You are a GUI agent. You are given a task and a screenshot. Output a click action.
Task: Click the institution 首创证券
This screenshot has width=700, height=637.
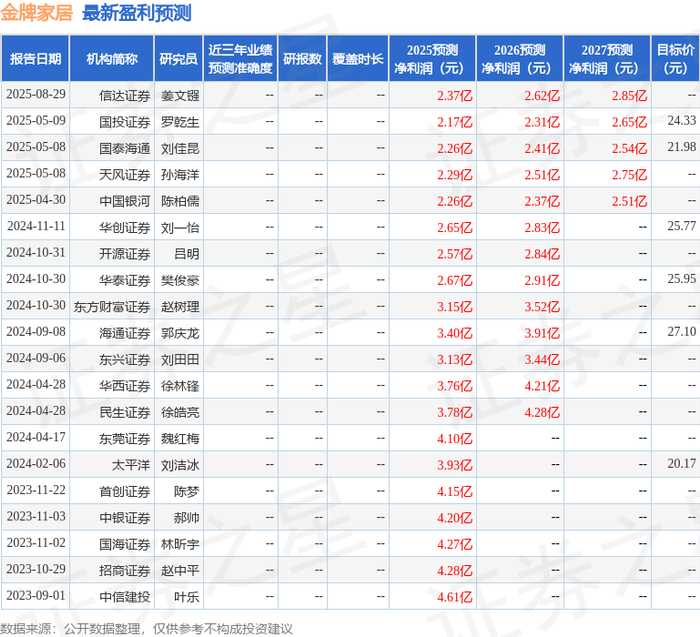125,491
